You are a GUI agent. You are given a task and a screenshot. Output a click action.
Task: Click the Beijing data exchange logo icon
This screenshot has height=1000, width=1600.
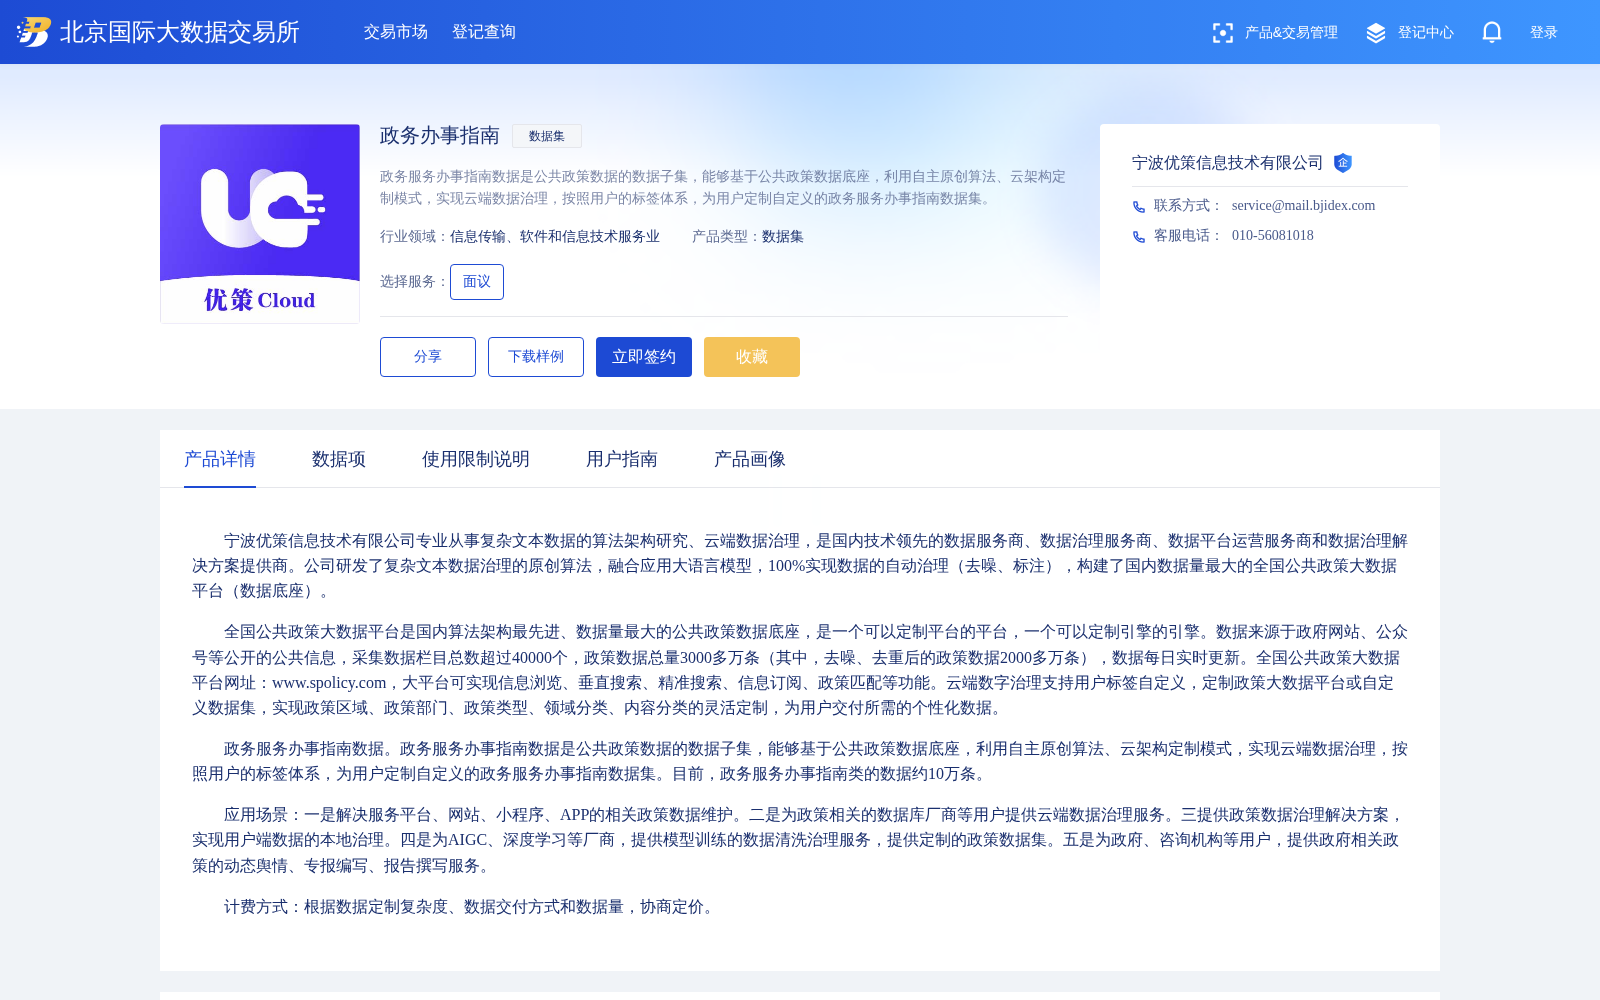point(33,32)
